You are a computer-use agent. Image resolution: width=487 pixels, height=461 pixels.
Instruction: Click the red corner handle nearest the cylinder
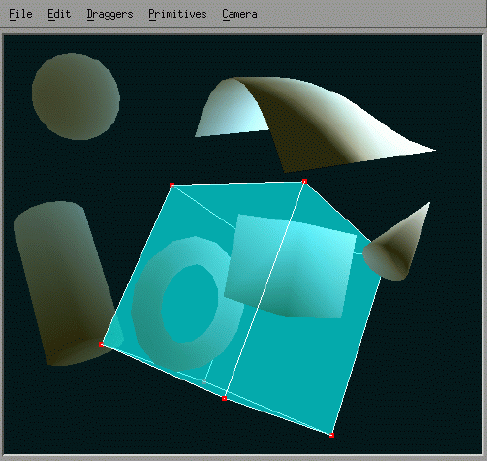102,345
